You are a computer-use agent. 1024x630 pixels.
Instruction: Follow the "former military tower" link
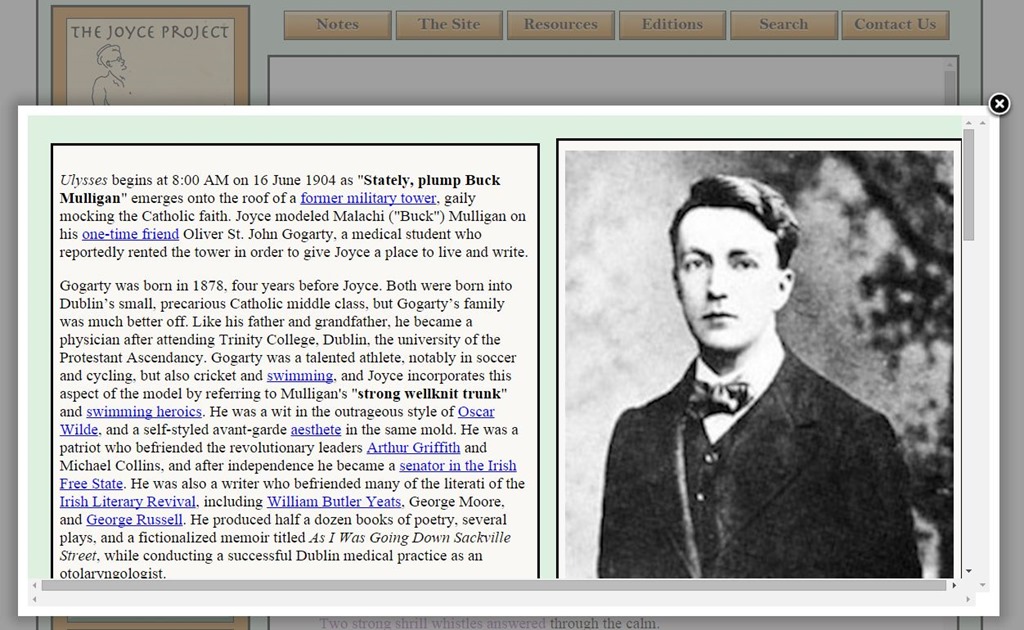click(369, 198)
